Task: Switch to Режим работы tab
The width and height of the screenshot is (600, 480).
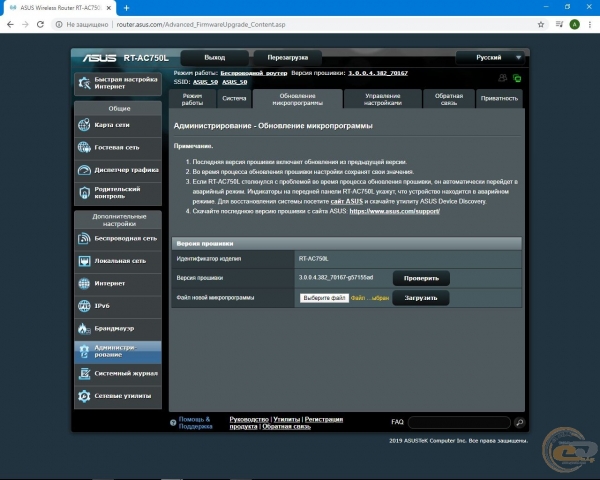Action: coord(192,99)
